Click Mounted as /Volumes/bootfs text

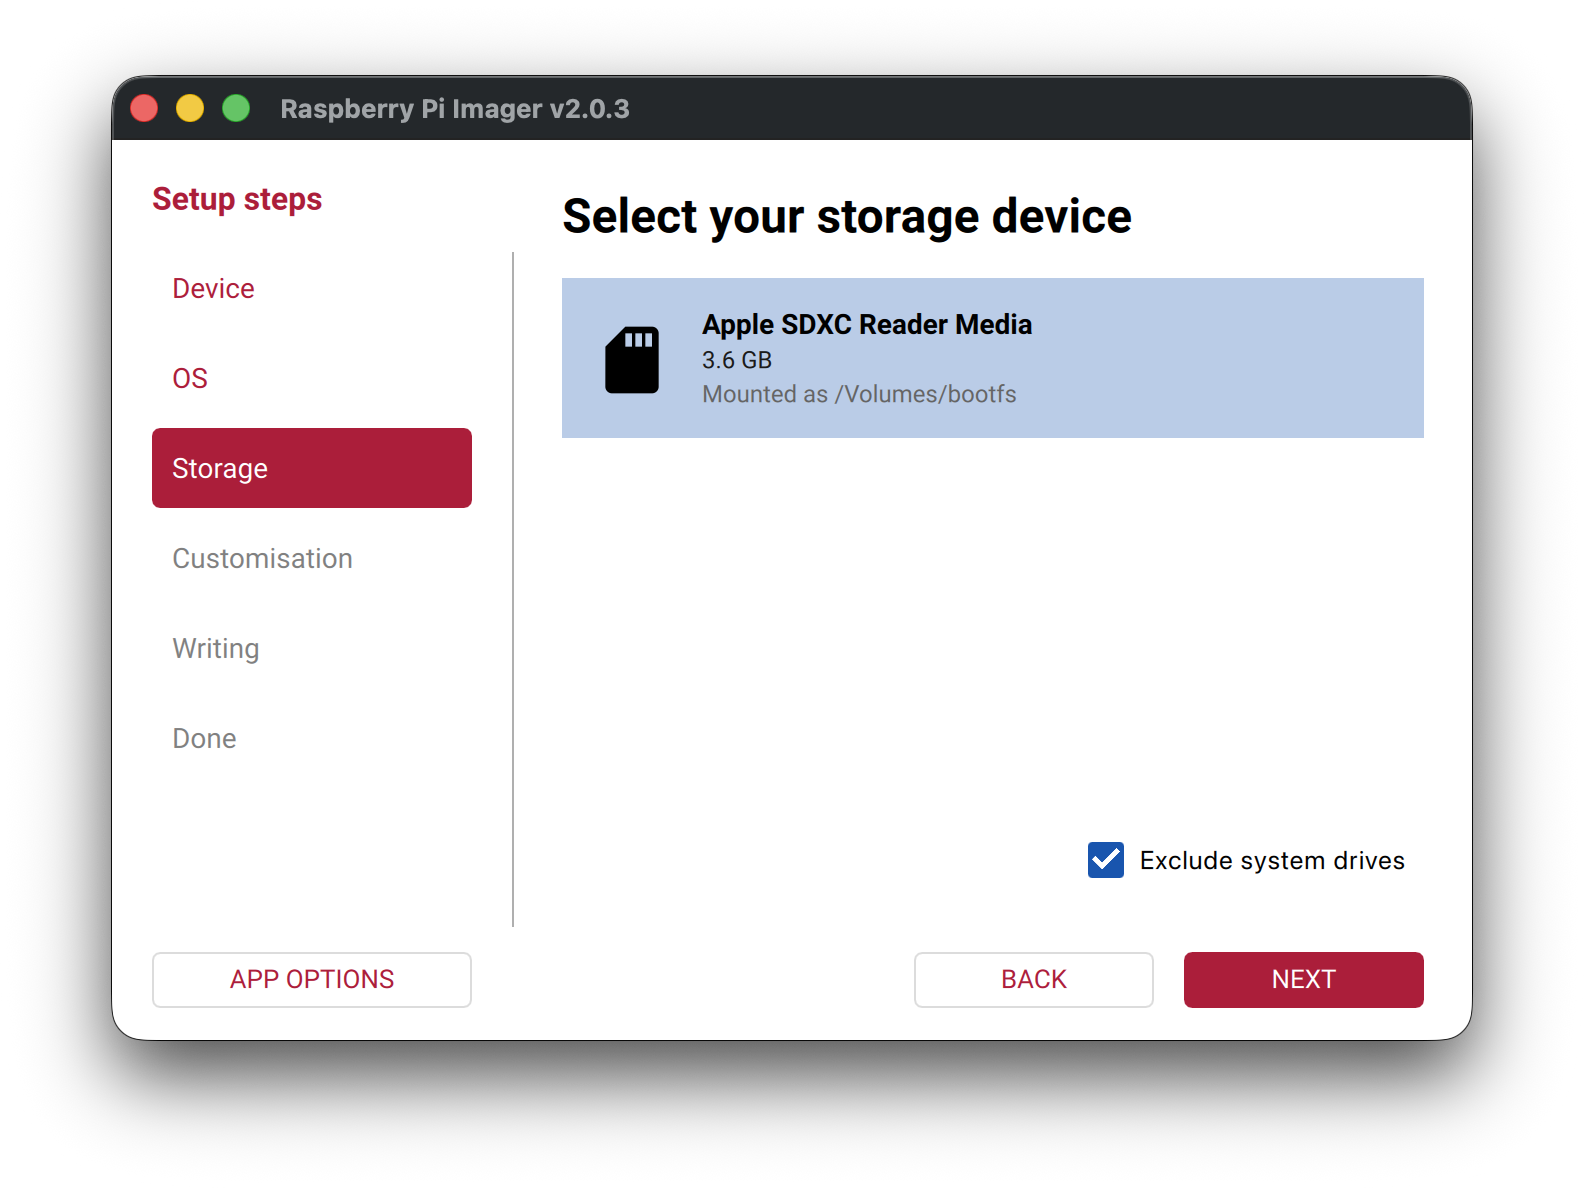(859, 394)
